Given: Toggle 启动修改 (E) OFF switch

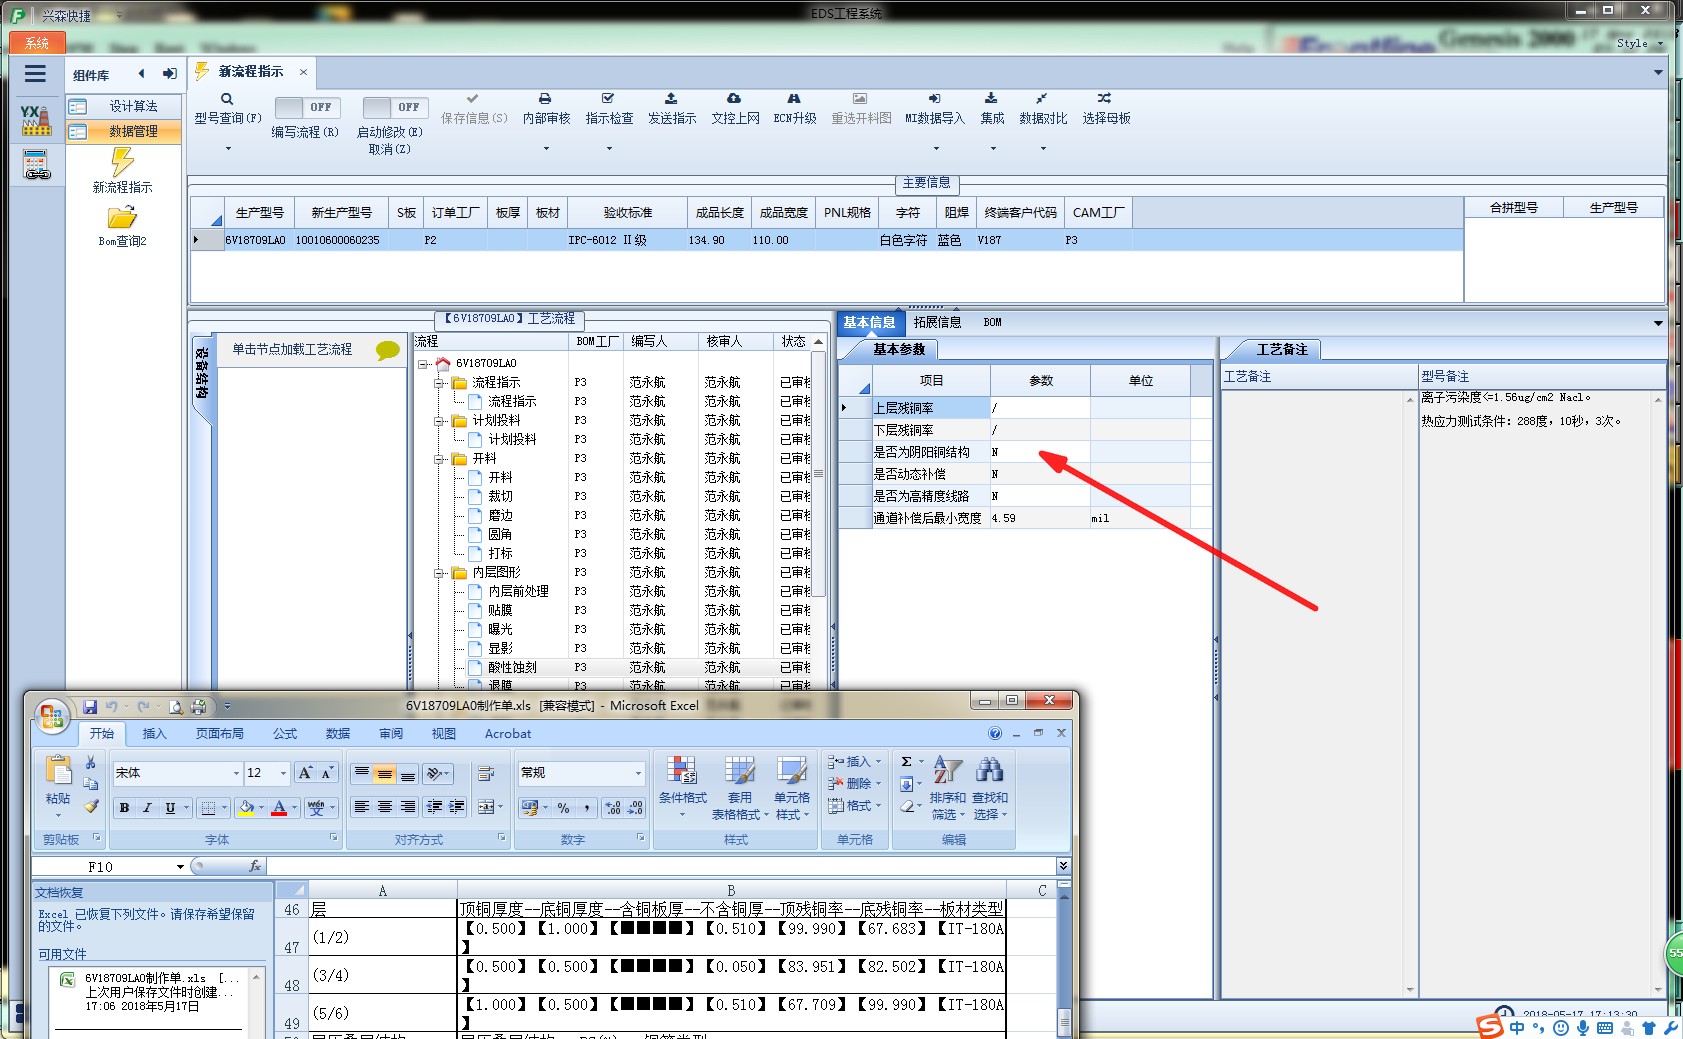Looking at the screenshot, I should coord(395,107).
